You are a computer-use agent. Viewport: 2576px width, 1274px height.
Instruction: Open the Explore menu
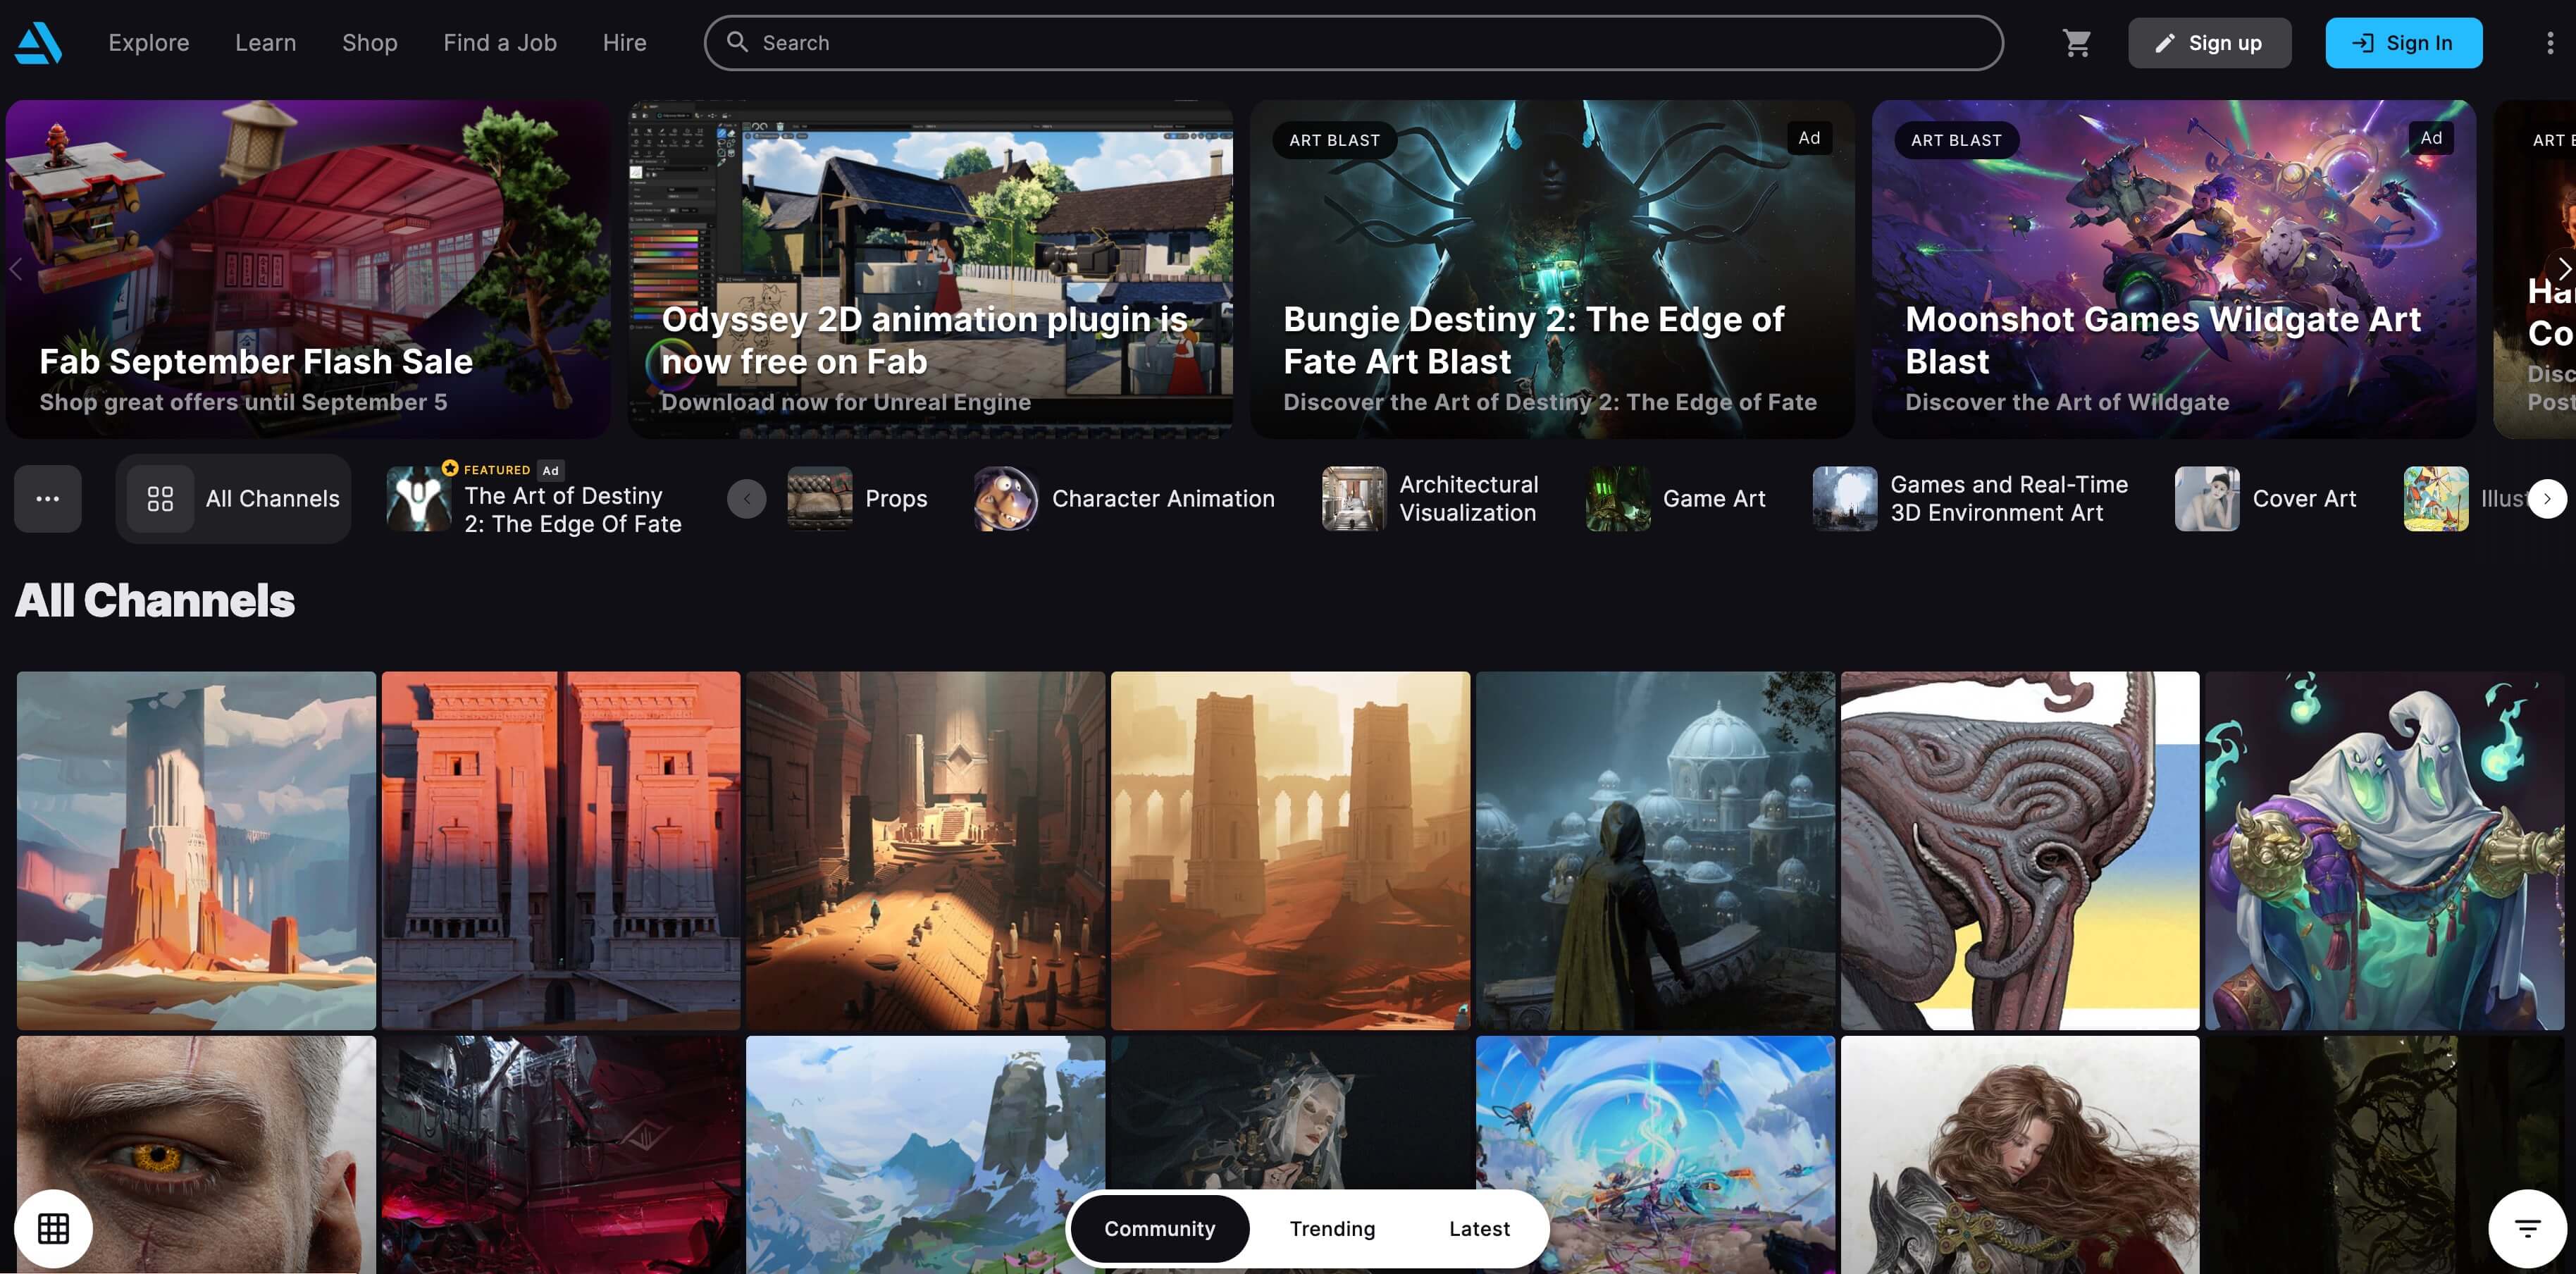(149, 42)
